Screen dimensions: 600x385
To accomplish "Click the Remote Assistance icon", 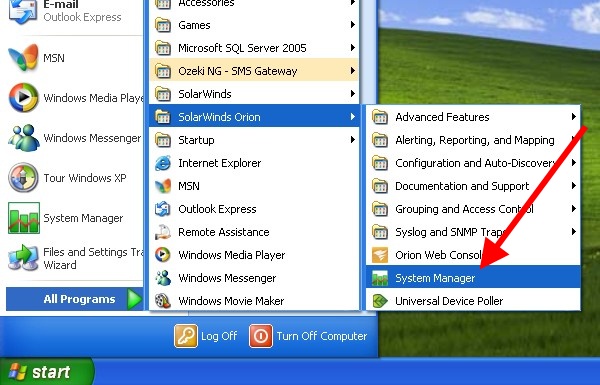I will (x=163, y=232).
